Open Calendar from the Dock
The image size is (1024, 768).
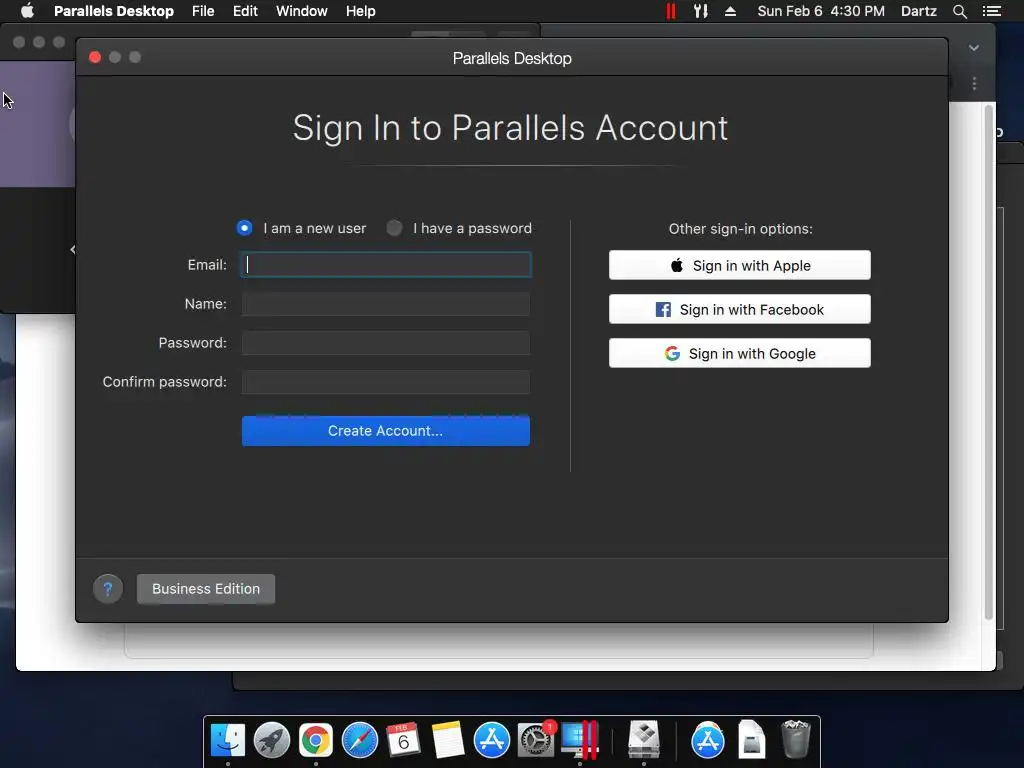[x=404, y=741]
